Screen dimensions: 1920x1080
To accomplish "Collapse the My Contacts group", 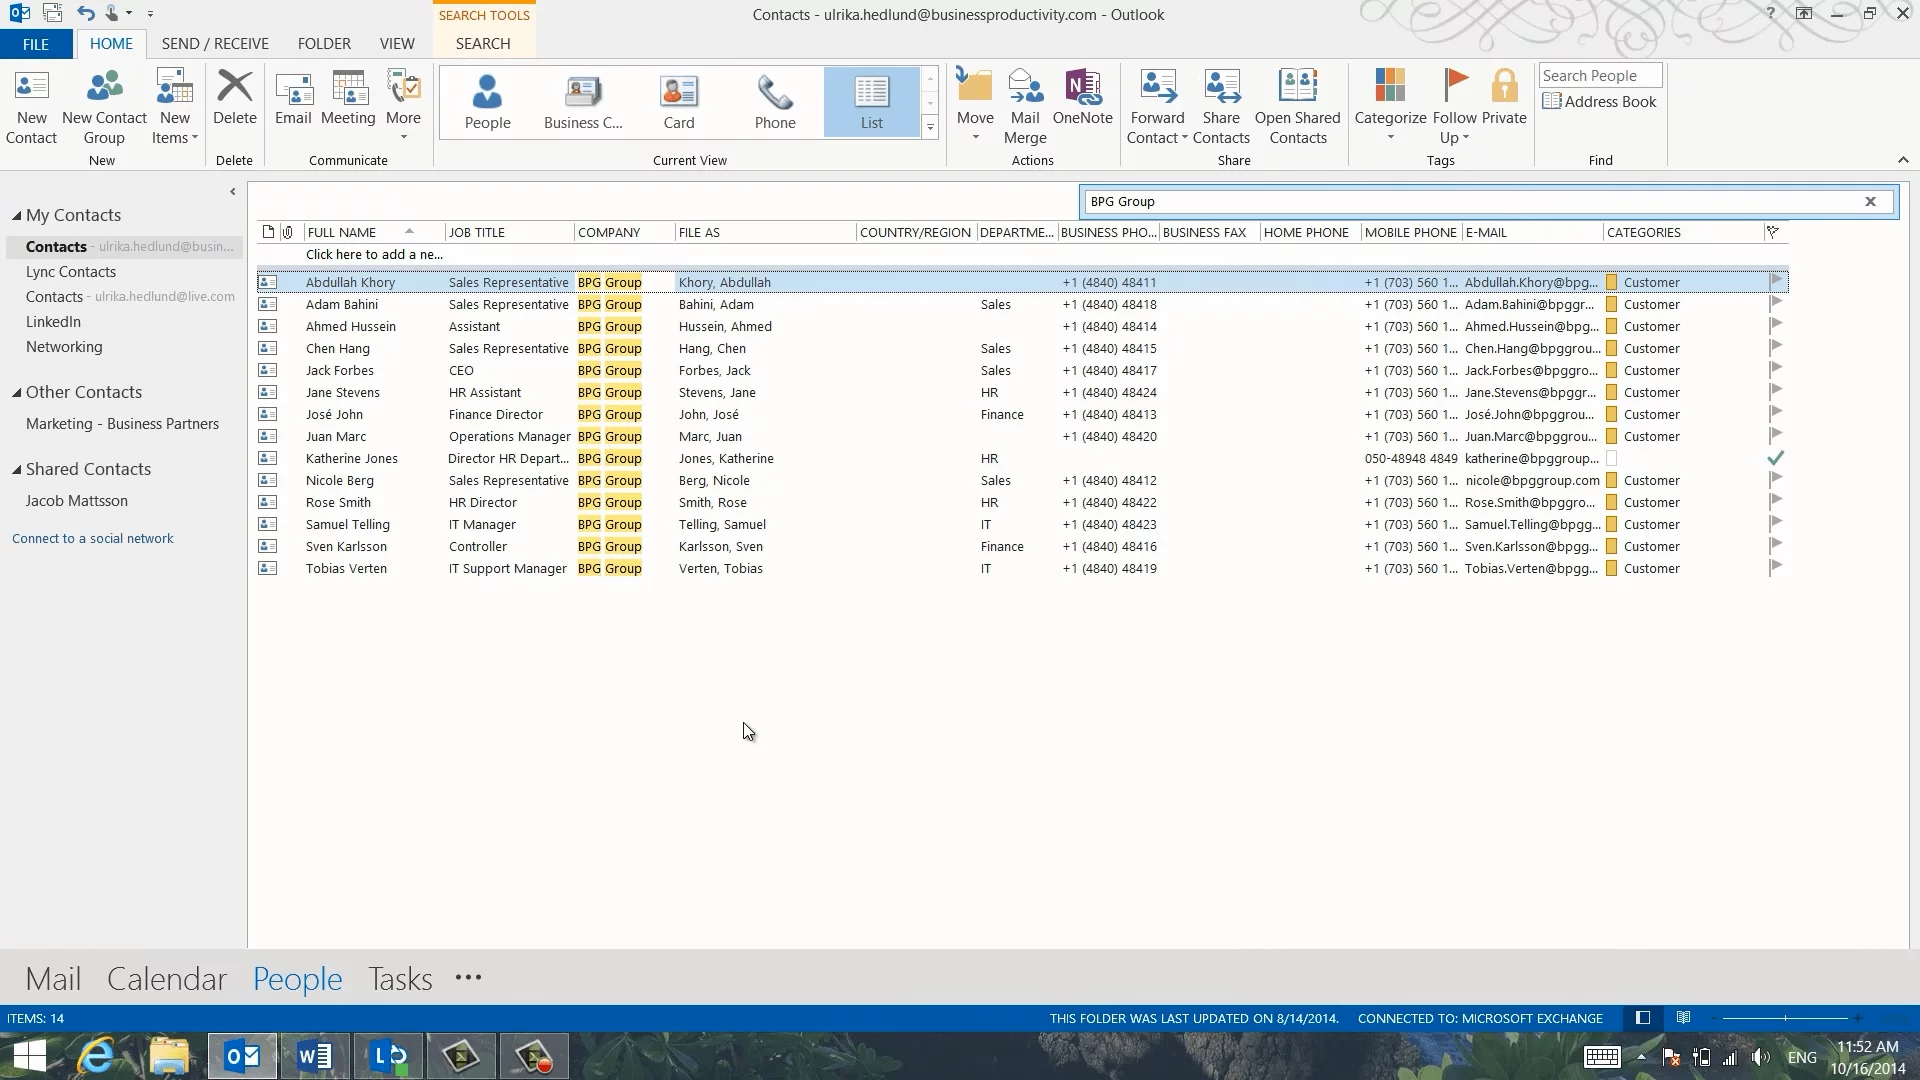I will [17, 216].
